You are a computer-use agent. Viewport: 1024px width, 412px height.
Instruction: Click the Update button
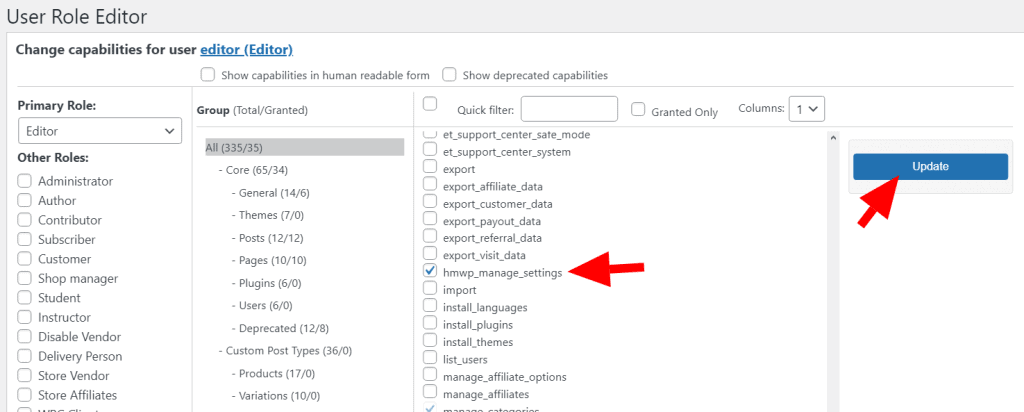(x=930, y=166)
